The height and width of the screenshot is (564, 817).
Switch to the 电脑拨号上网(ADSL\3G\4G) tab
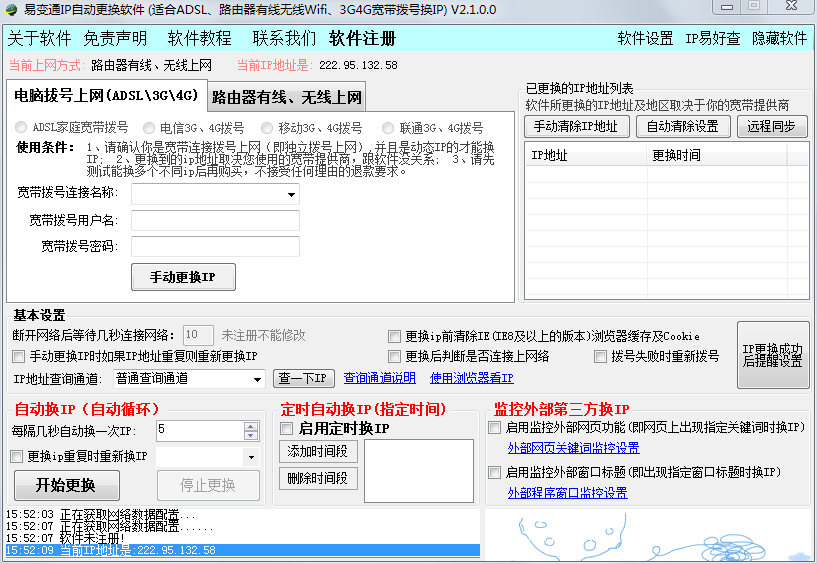106,95
